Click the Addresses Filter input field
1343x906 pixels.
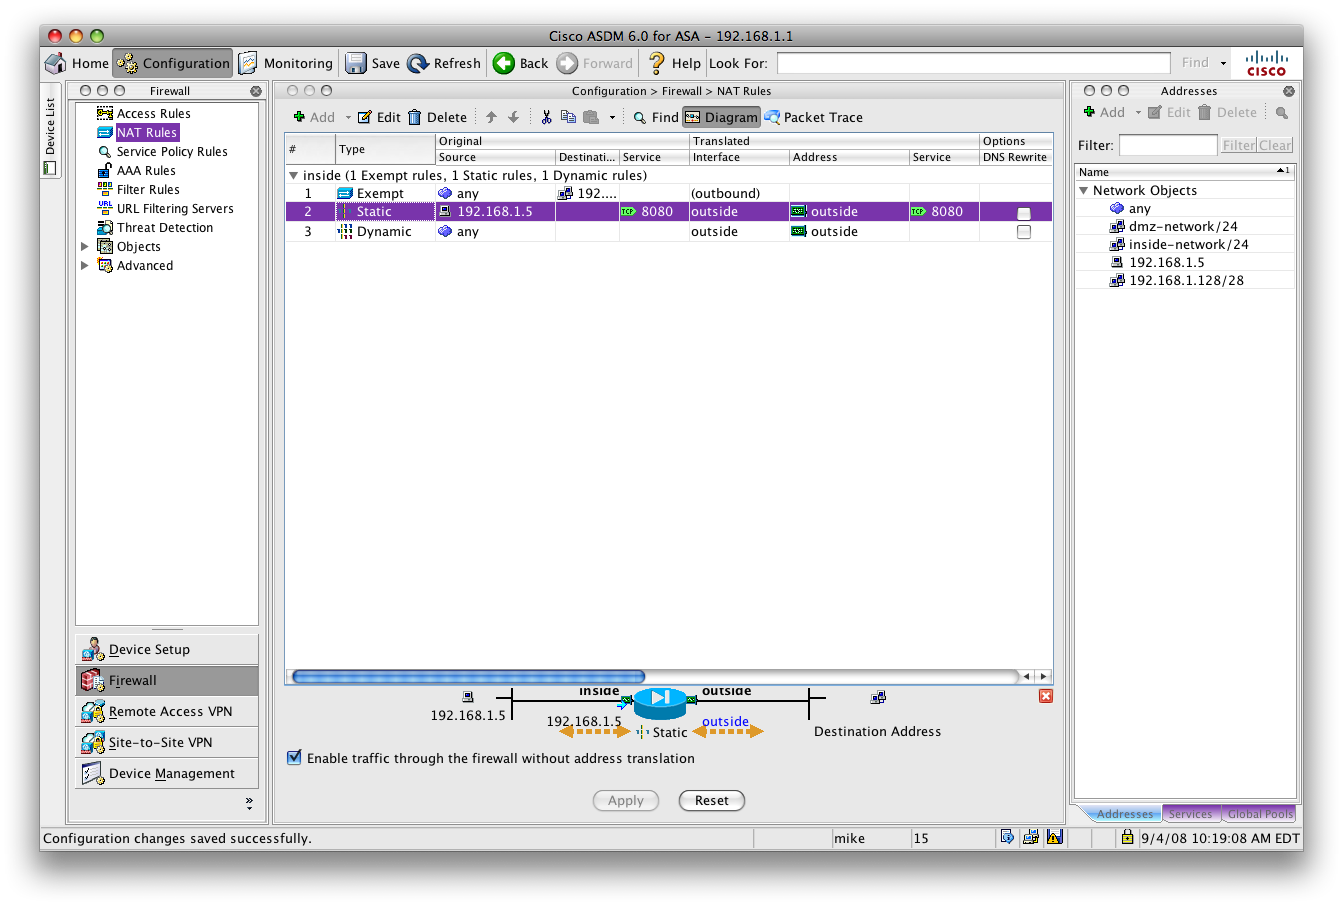[1168, 145]
